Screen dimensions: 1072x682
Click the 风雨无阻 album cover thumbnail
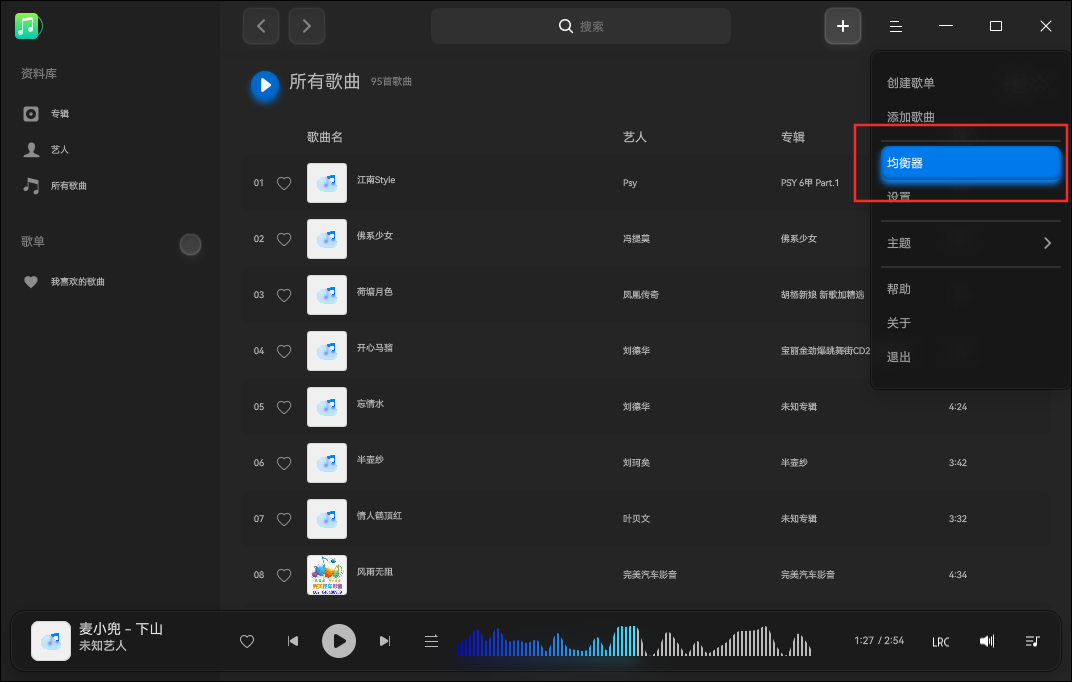[327, 575]
